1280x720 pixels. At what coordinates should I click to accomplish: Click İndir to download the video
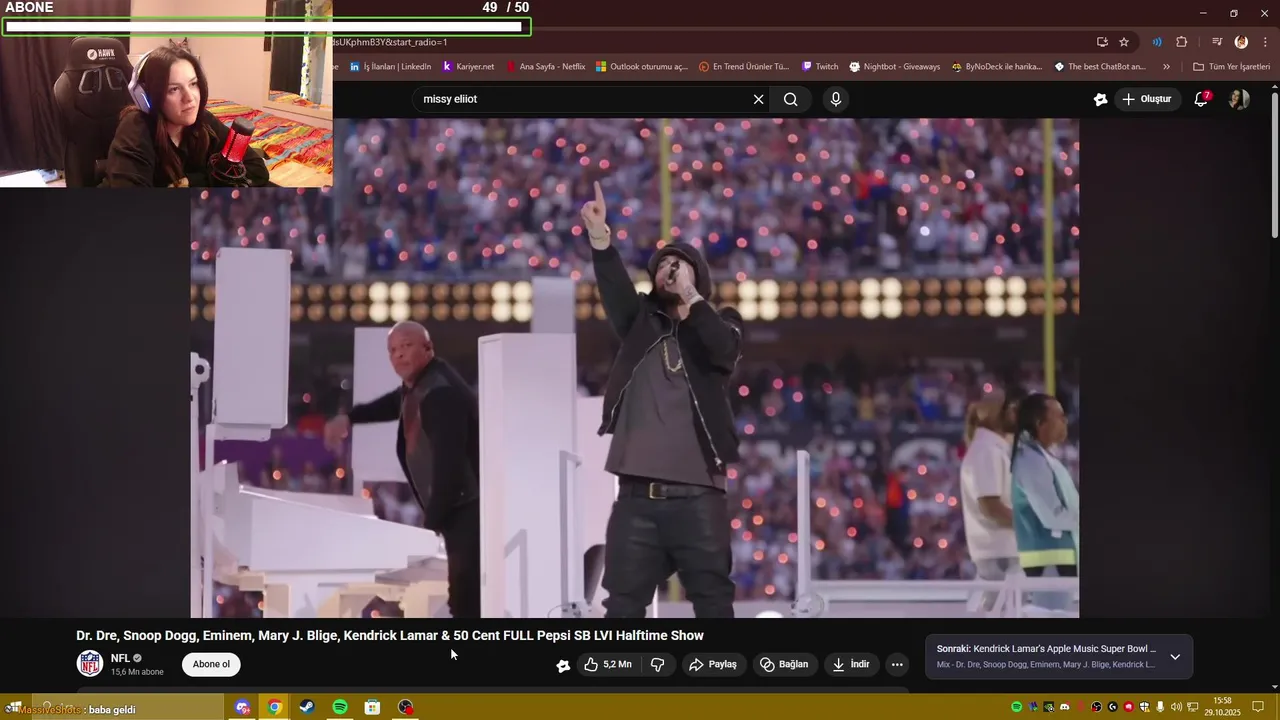pos(851,664)
